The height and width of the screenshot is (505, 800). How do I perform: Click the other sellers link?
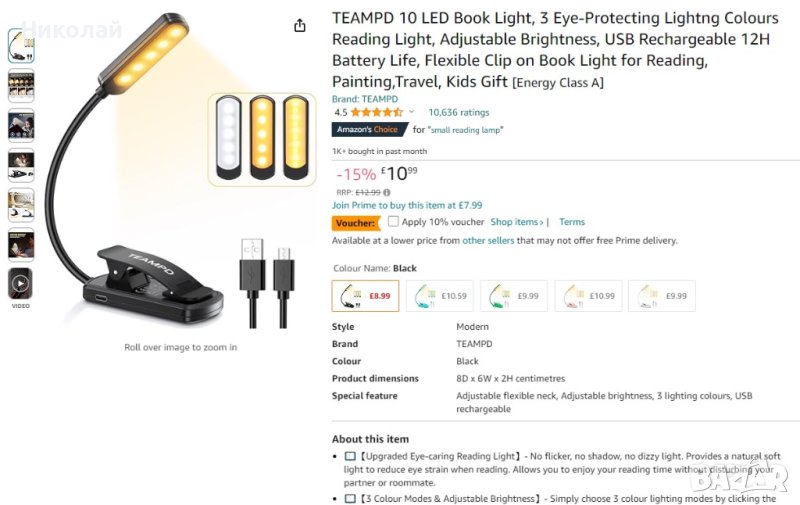pos(485,240)
